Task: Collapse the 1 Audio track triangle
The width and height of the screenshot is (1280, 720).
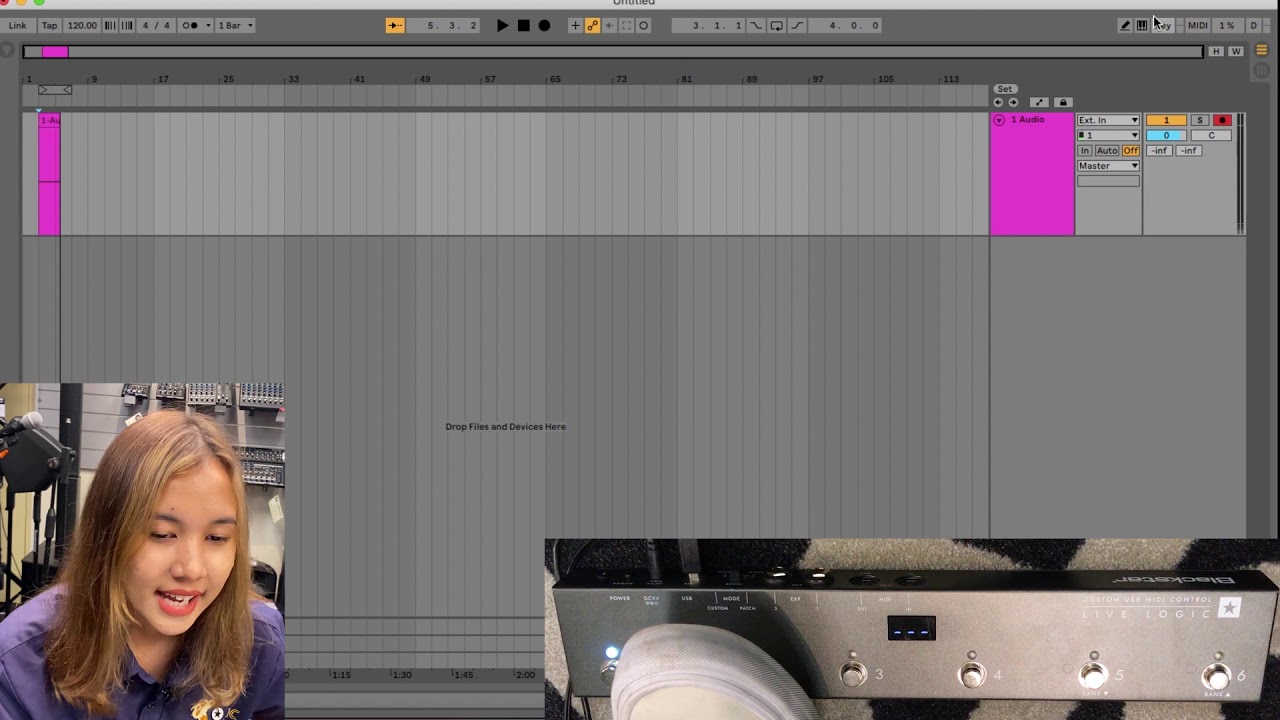Action: 998,120
